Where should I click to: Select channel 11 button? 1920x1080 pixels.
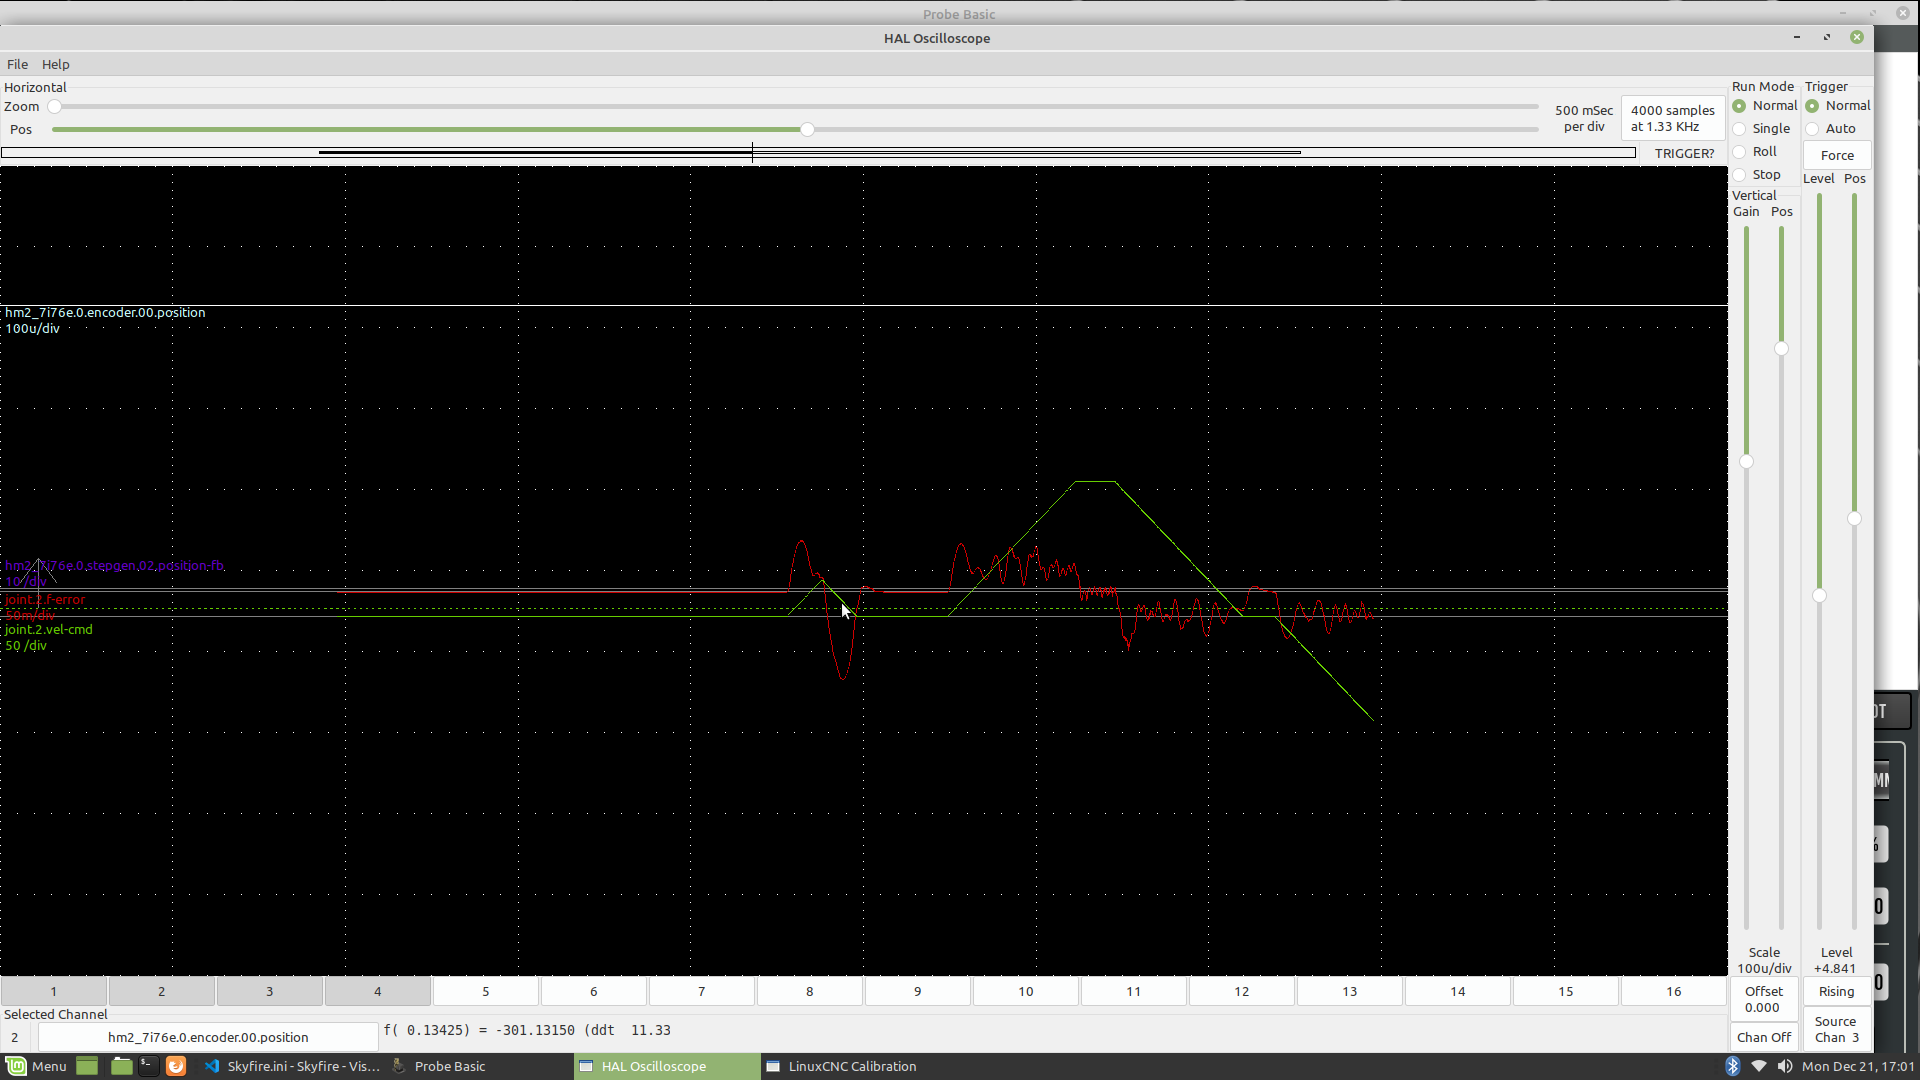1134,991
